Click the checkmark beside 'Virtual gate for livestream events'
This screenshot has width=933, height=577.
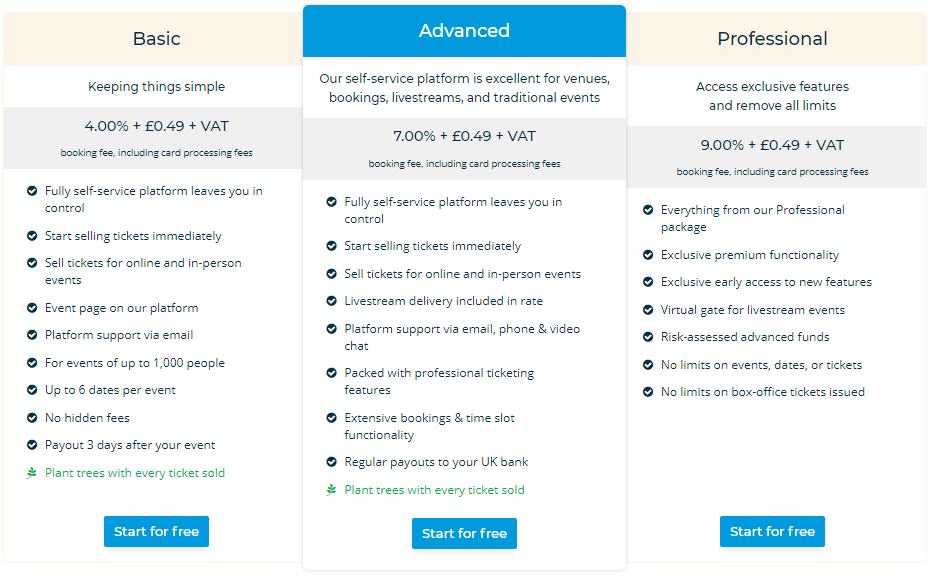point(648,310)
